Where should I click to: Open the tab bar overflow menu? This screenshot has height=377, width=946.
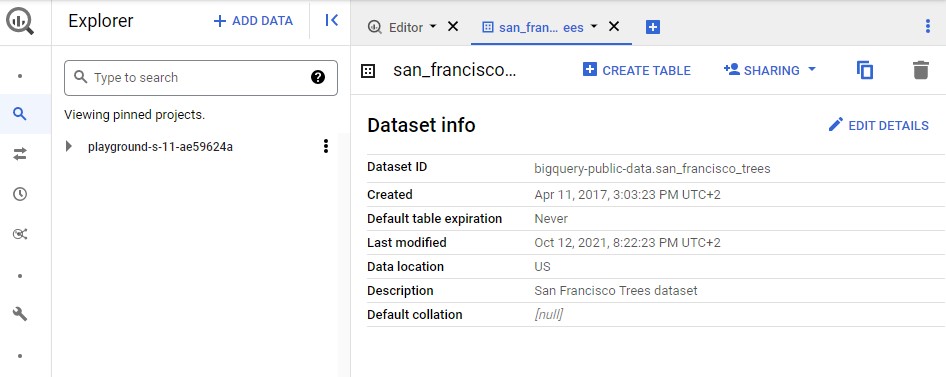coord(928,26)
